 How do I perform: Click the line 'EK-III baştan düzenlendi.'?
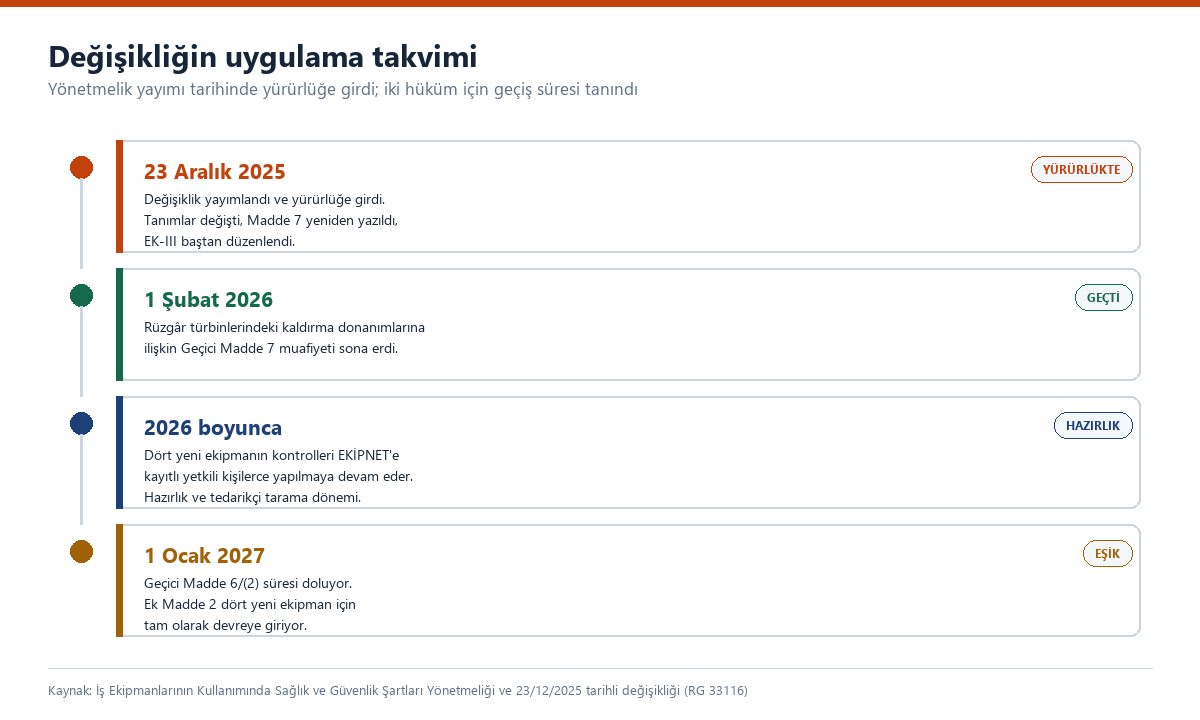click(219, 242)
